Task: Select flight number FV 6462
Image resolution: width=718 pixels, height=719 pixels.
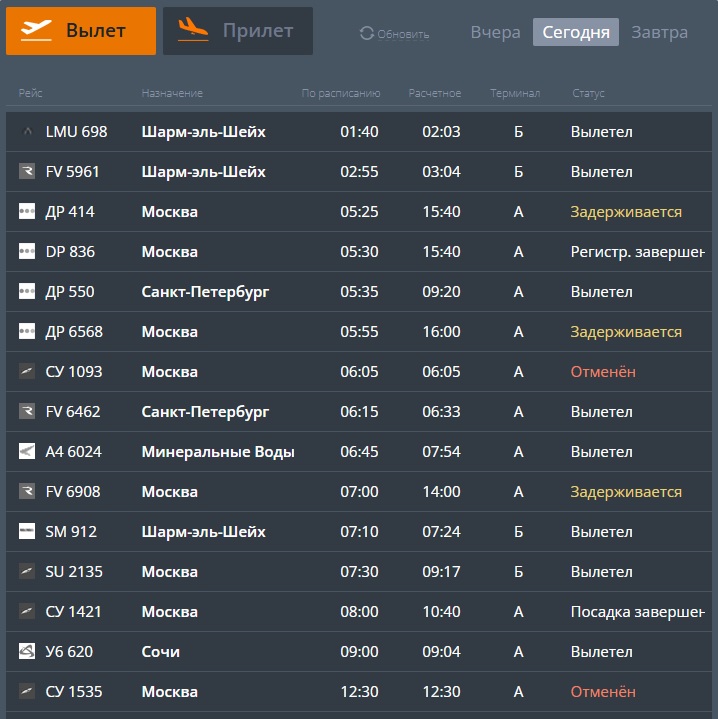Action: pyautogui.click(x=73, y=411)
